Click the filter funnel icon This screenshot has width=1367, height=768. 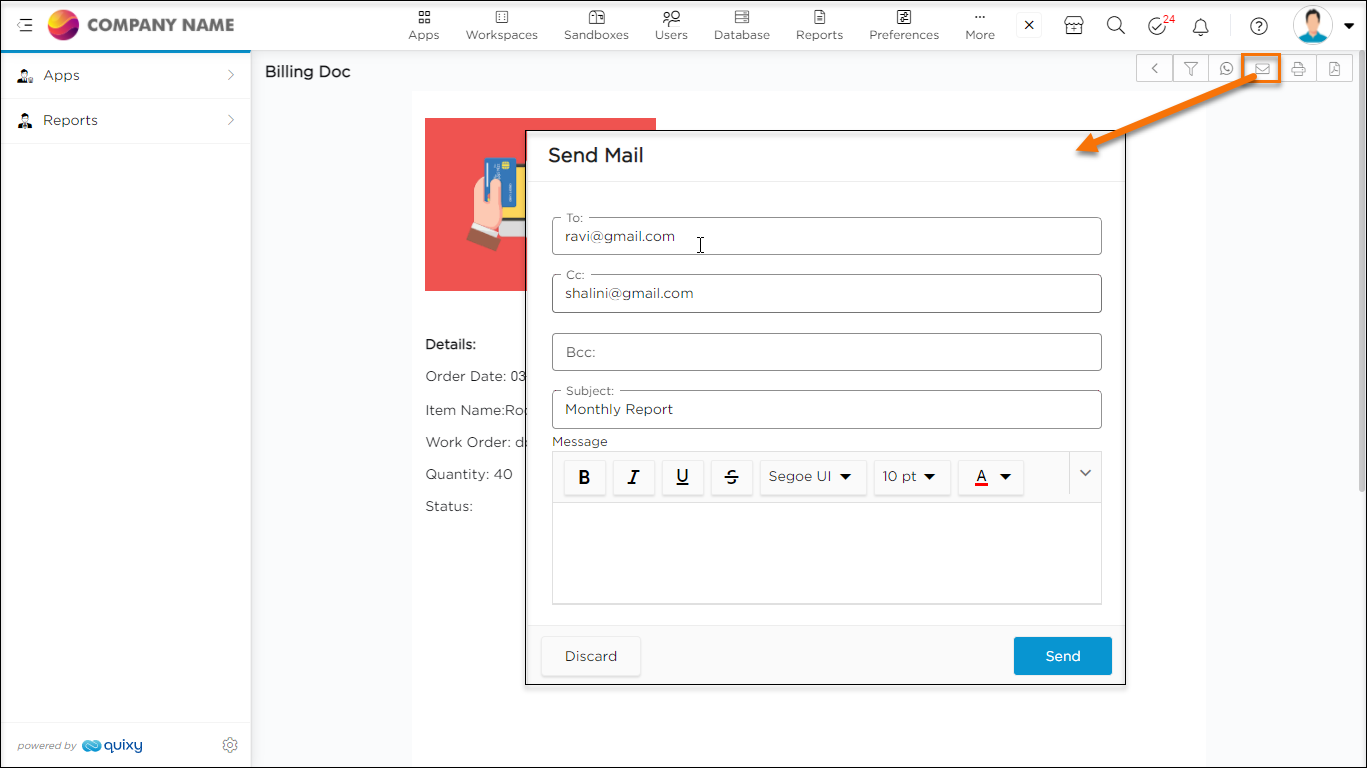coord(1190,69)
